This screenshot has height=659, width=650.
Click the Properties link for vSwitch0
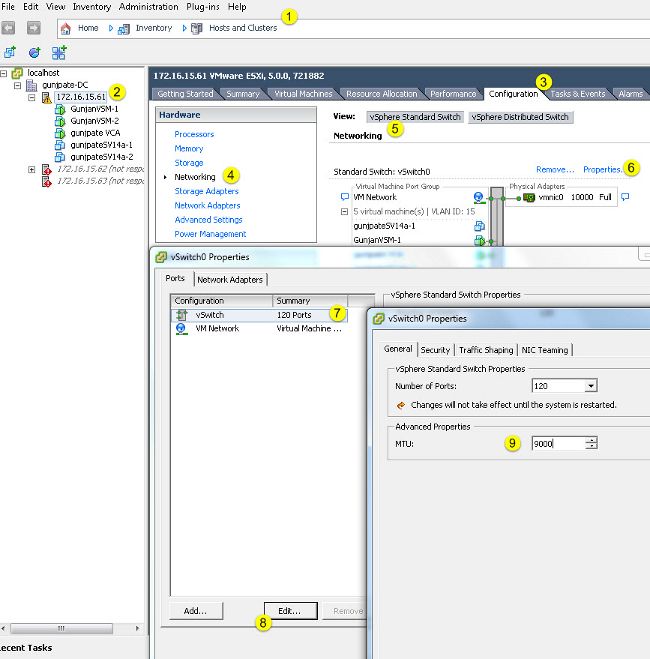pos(603,169)
